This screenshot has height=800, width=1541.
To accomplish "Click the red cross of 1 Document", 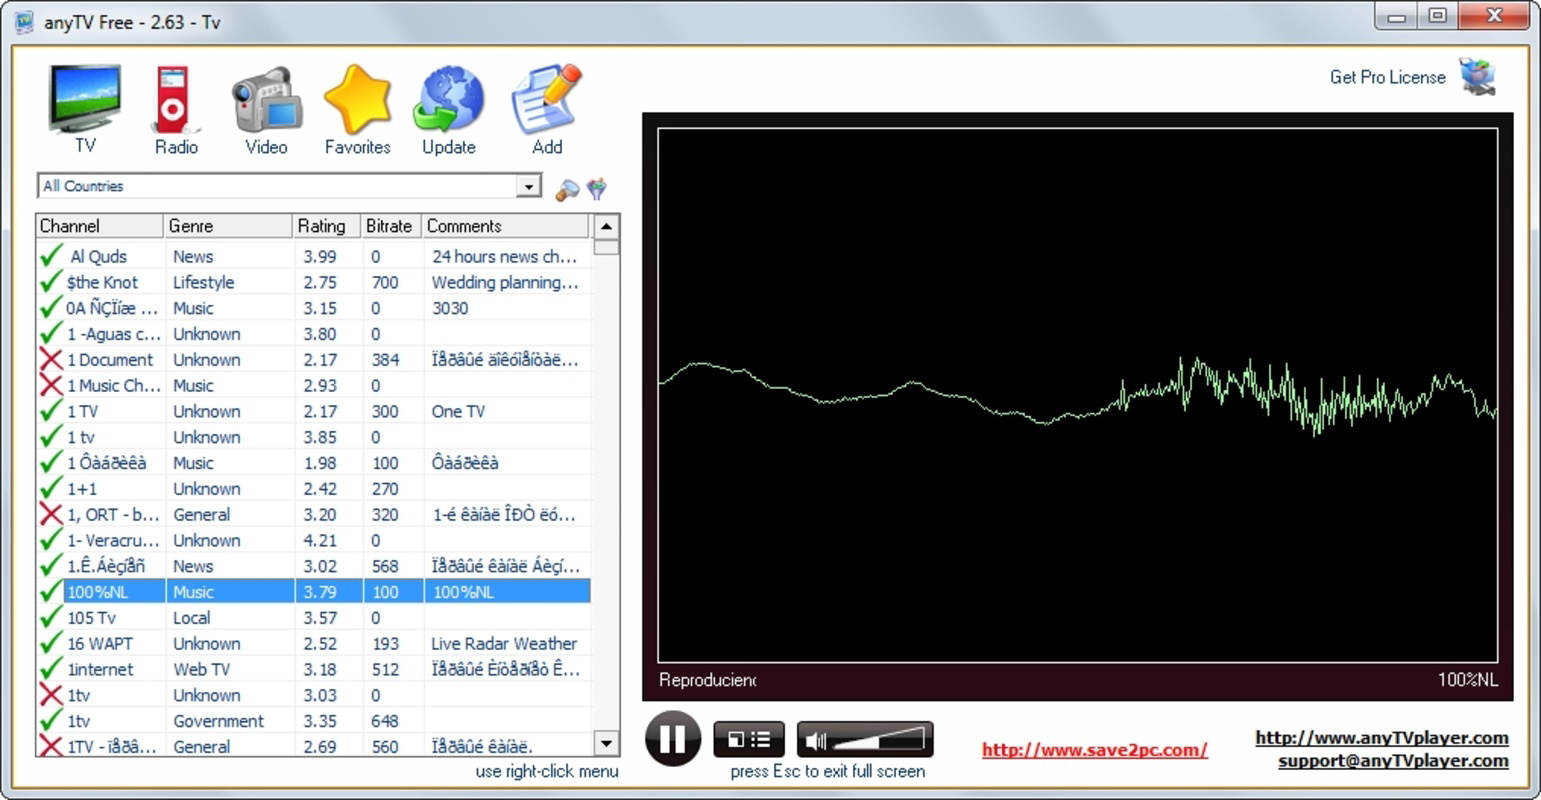I will [51, 359].
